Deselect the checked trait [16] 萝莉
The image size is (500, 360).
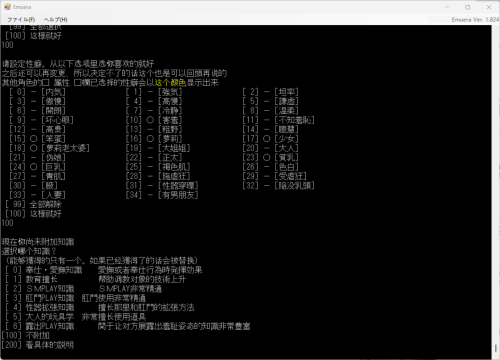[x=154, y=138]
